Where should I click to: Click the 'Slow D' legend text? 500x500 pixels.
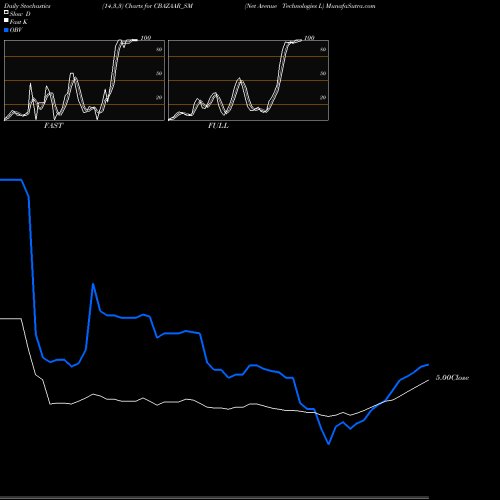coord(20,14)
